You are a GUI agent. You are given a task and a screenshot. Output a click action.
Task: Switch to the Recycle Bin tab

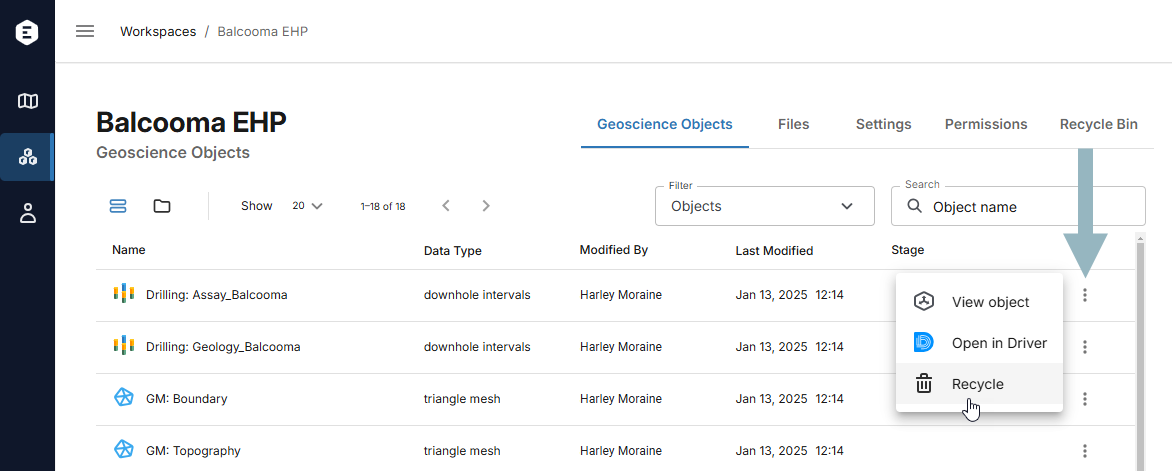[1099, 124]
